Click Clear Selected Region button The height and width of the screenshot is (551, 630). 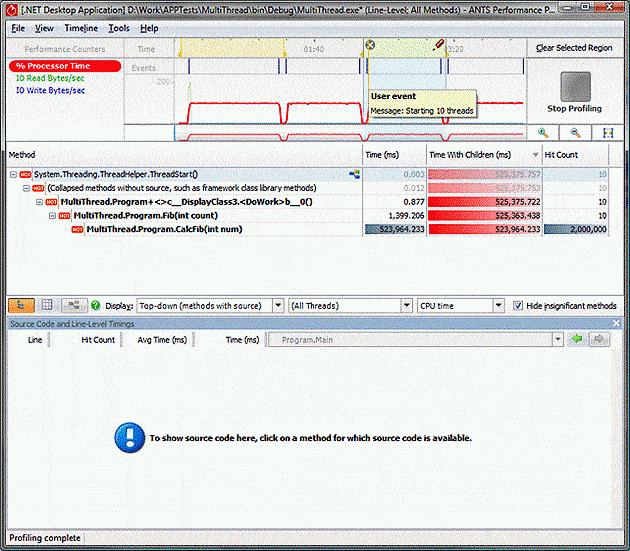point(574,48)
